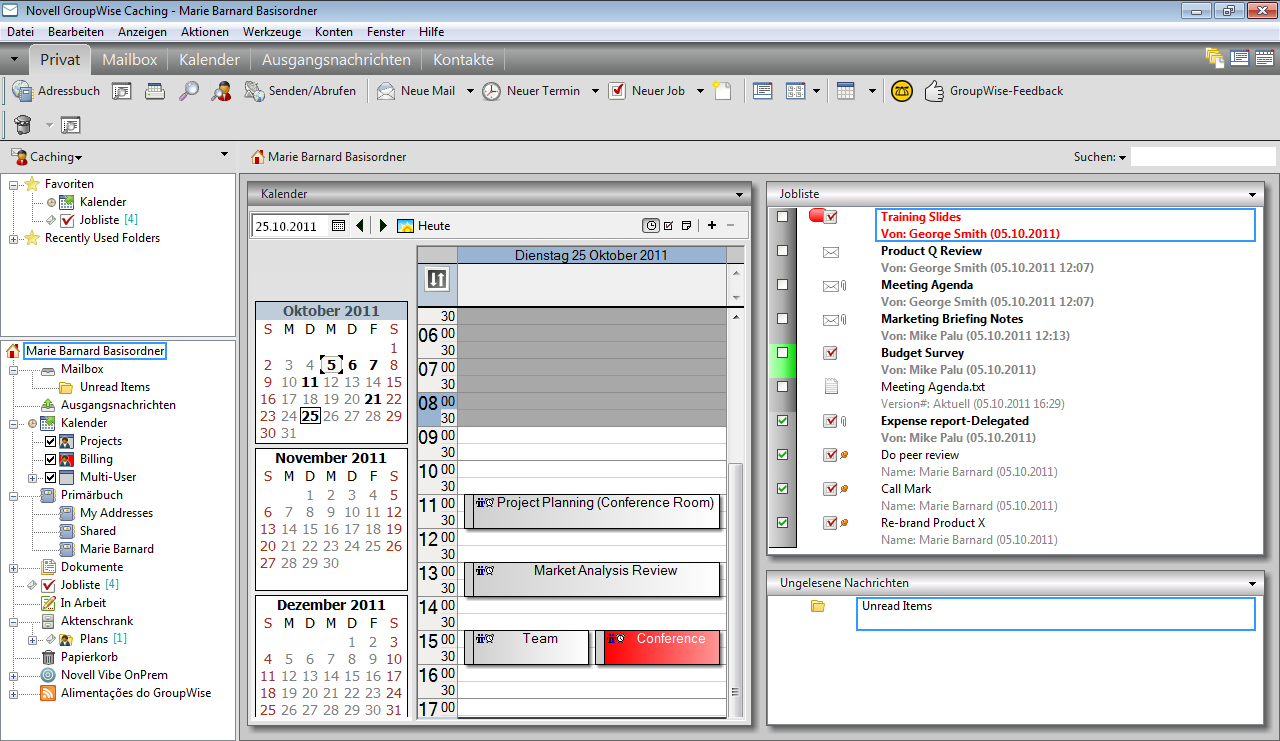Uncheck the Re-brand Product X job

point(783,523)
